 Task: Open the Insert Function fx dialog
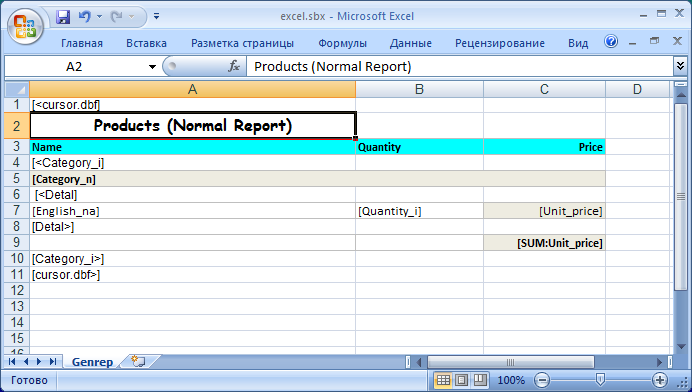(234, 66)
